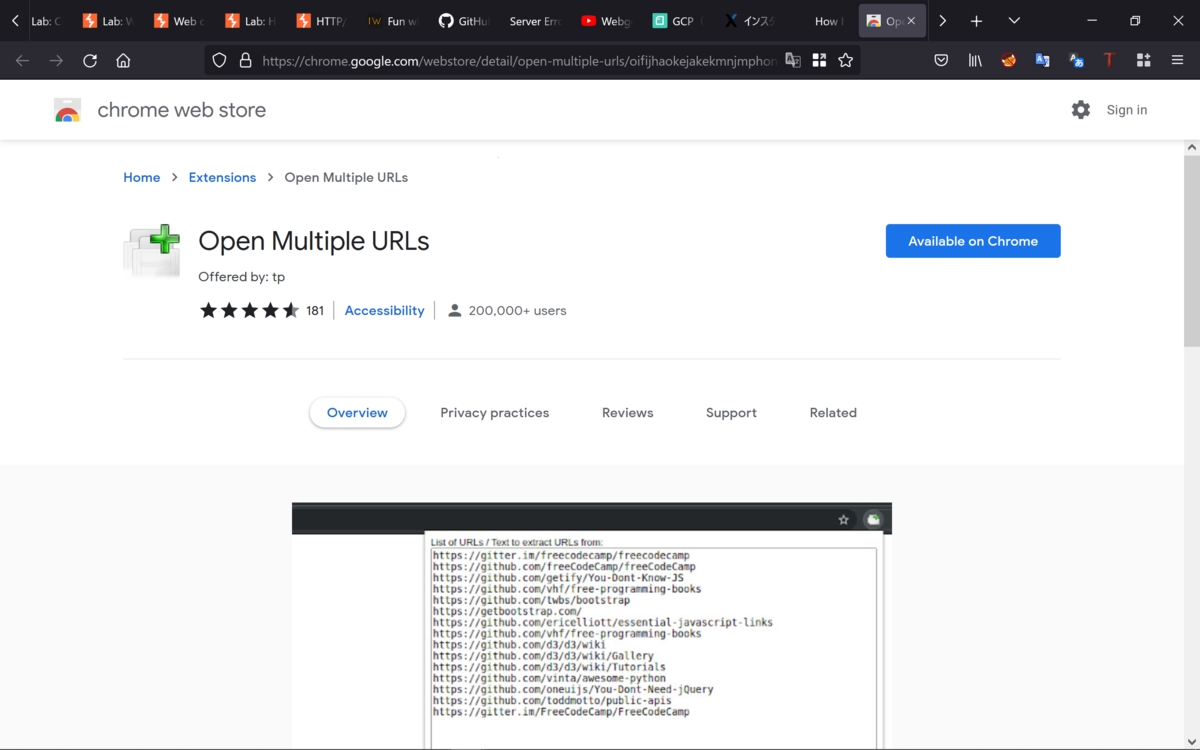This screenshot has height=750, width=1200.
Task: Click the QR grid icon in address bar
Action: pyautogui.click(x=819, y=61)
